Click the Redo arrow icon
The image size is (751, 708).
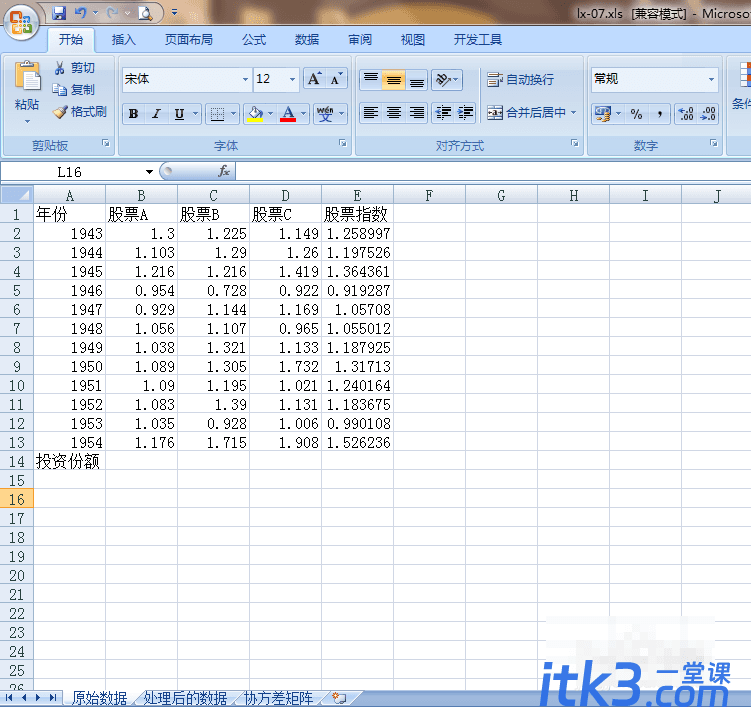[112, 13]
